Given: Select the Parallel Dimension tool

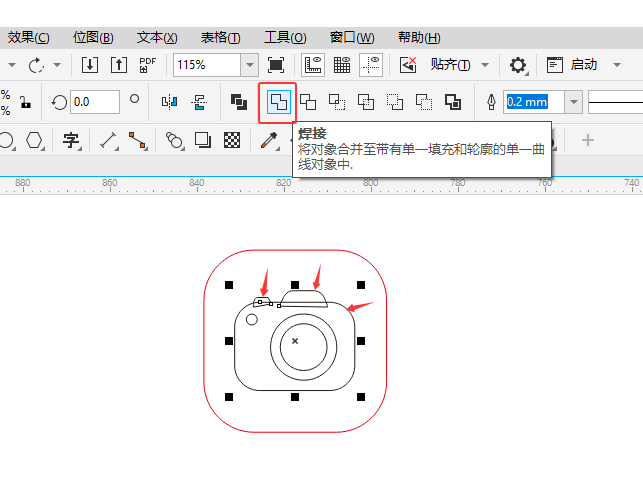Looking at the screenshot, I should tap(108, 140).
